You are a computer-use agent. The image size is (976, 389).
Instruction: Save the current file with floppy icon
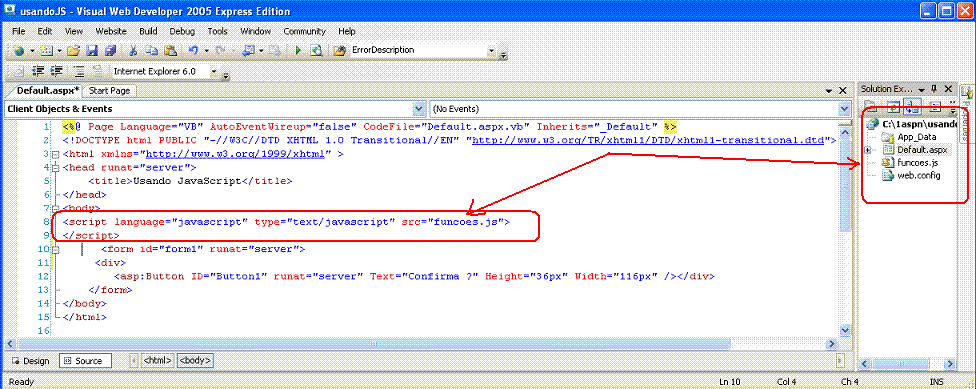(x=92, y=50)
